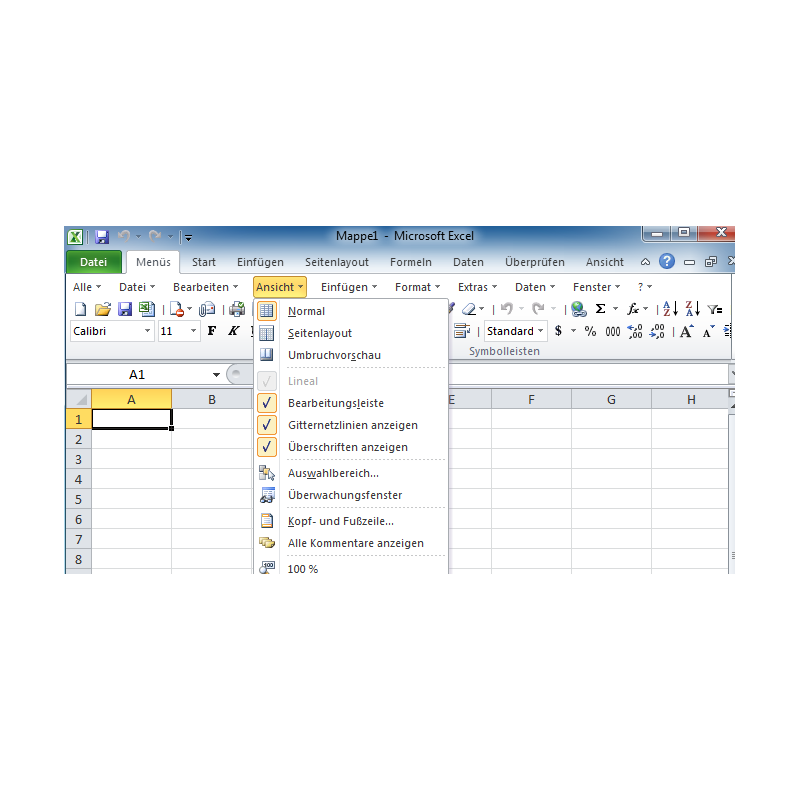Click the open folder icon in toolbar
This screenshot has width=800, height=800.
(102, 310)
